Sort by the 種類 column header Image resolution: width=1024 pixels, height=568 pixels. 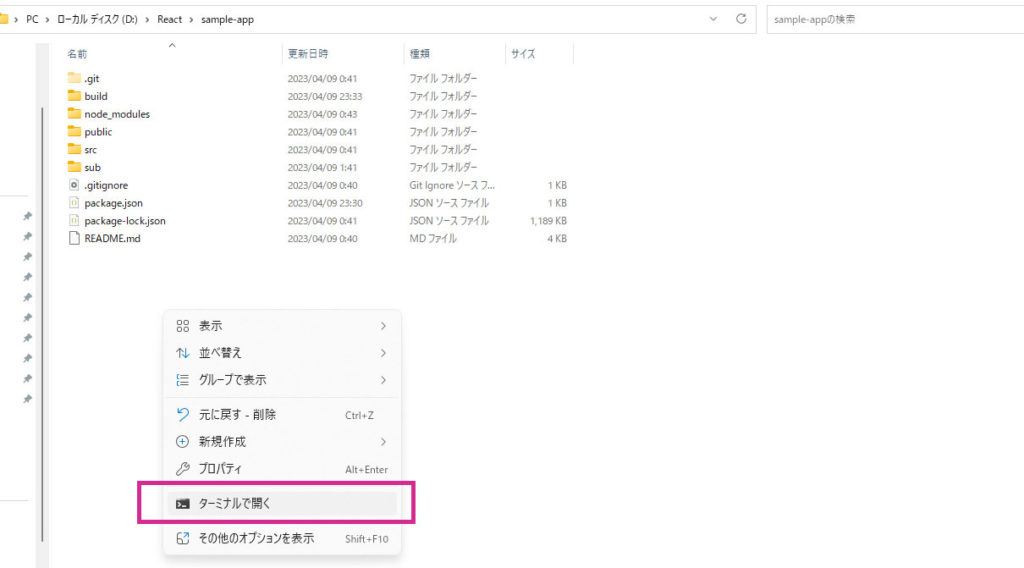pyautogui.click(x=419, y=54)
